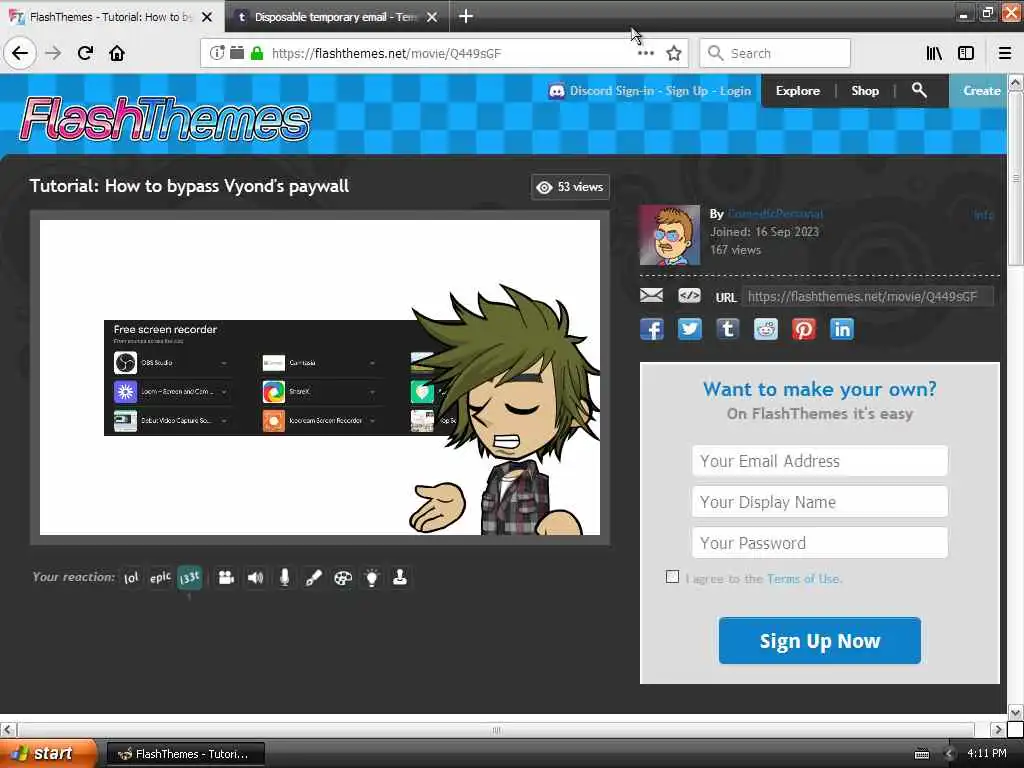Image resolution: width=1024 pixels, height=768 pixels.
Task: Click the Forward navigation arrow
Action: tap(53, 53)
